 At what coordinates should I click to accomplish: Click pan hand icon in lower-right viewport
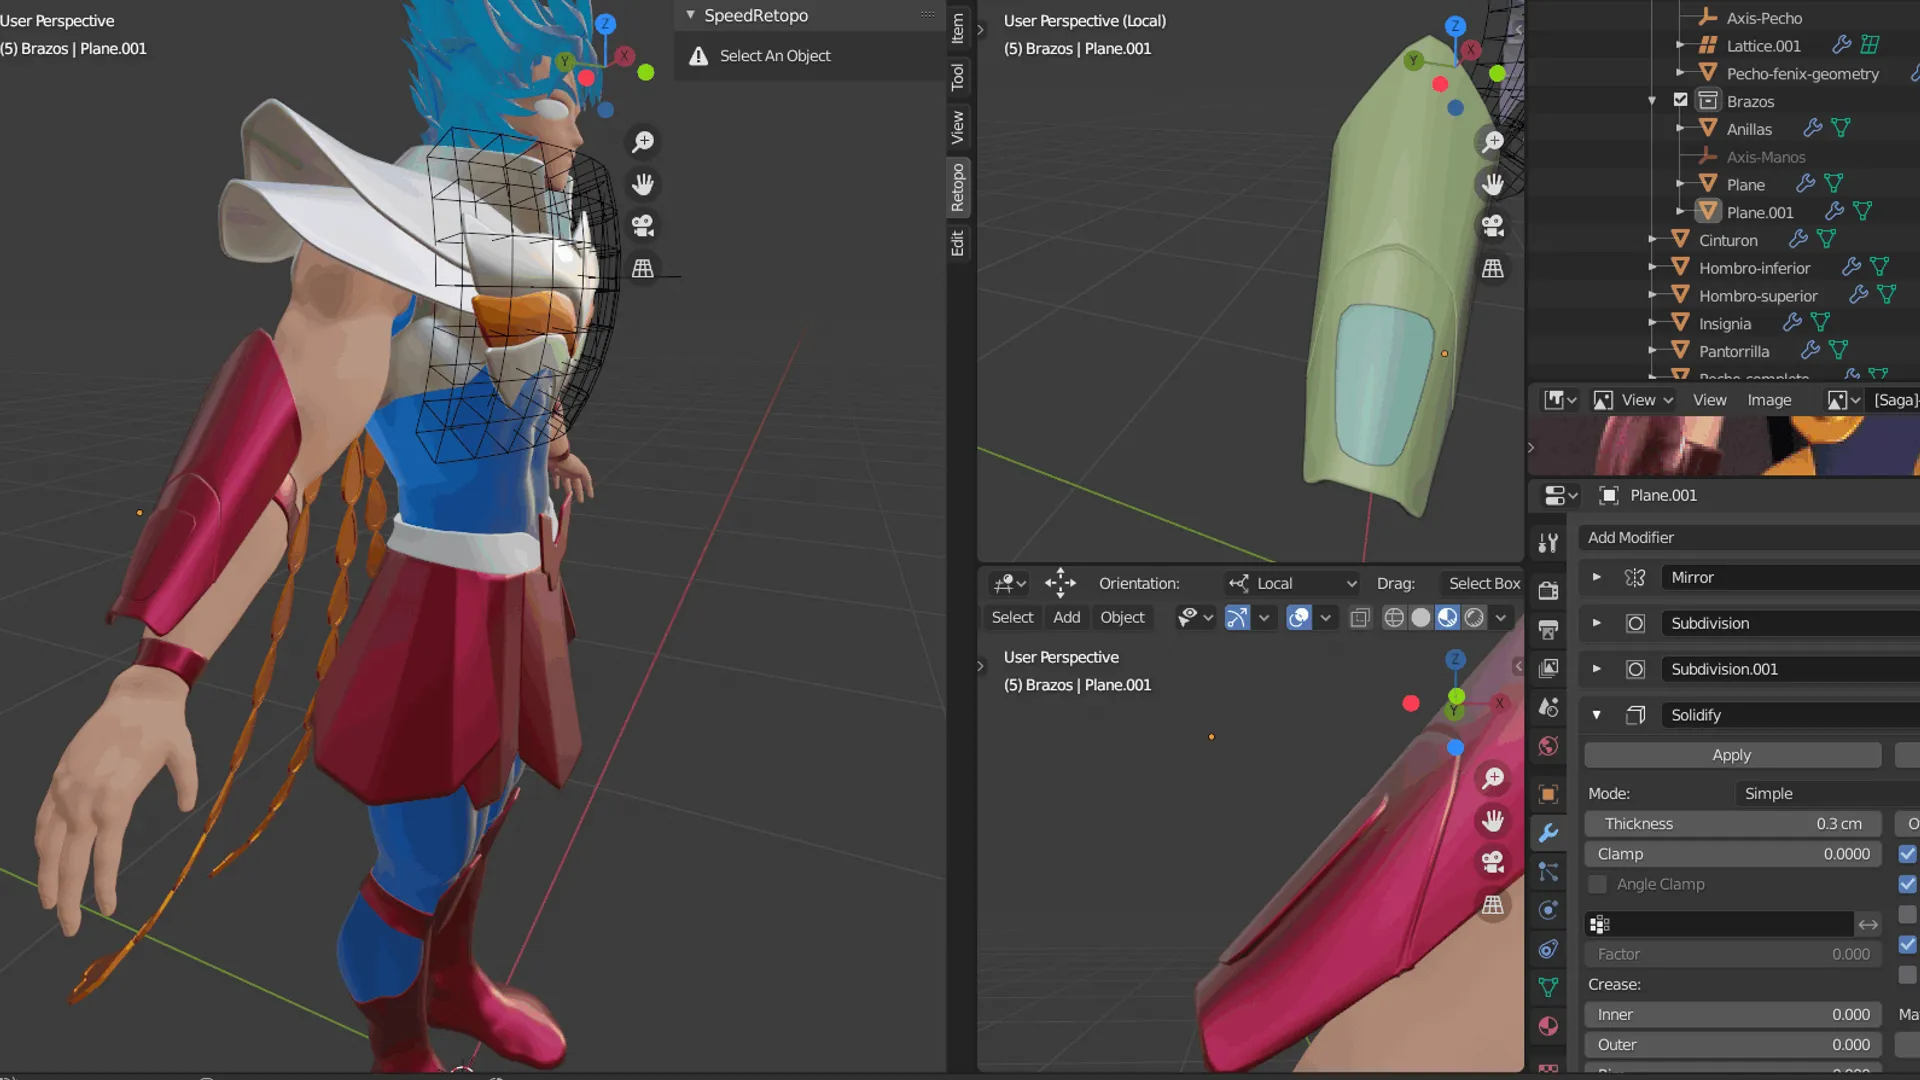(x=1493, y=821)
